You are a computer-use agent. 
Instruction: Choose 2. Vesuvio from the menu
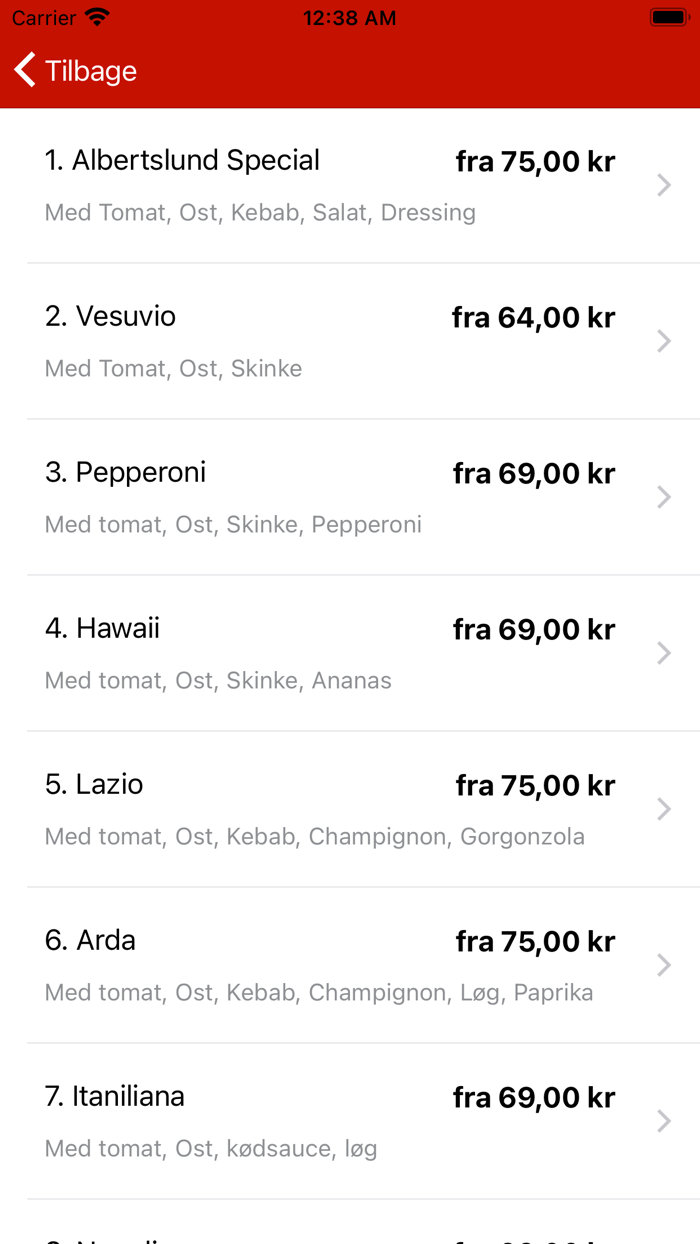click(x=110, y=316)
